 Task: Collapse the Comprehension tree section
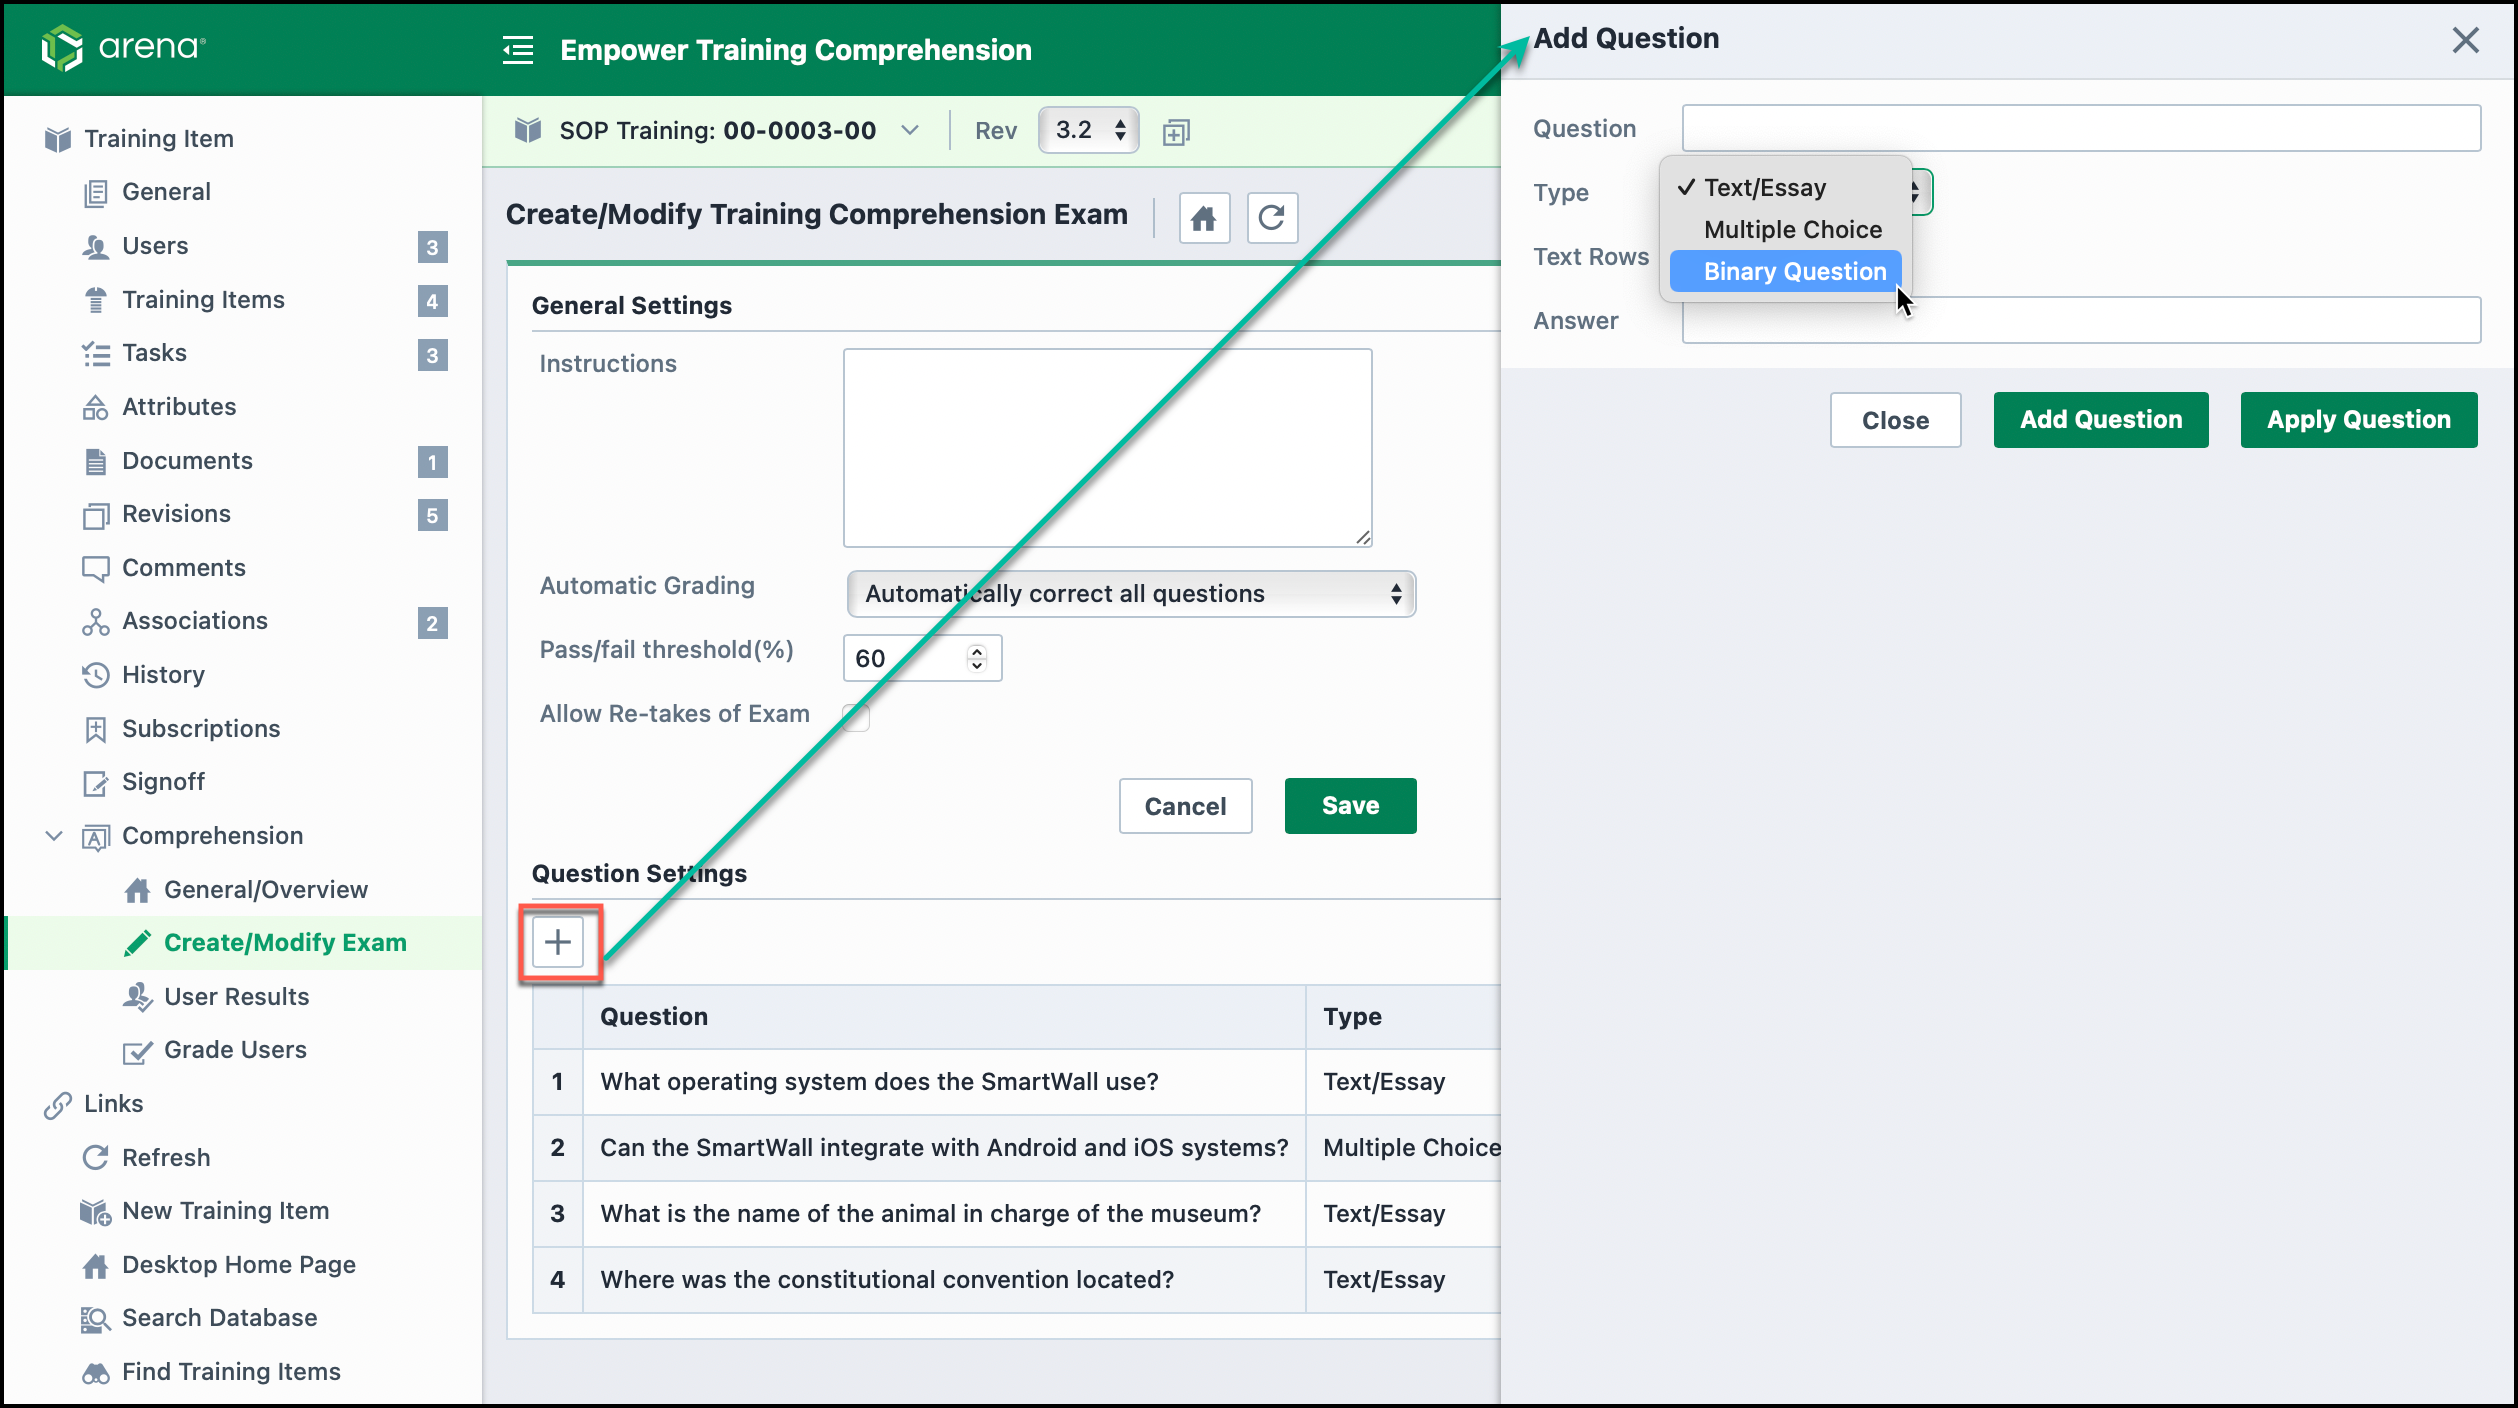point(54,836)
